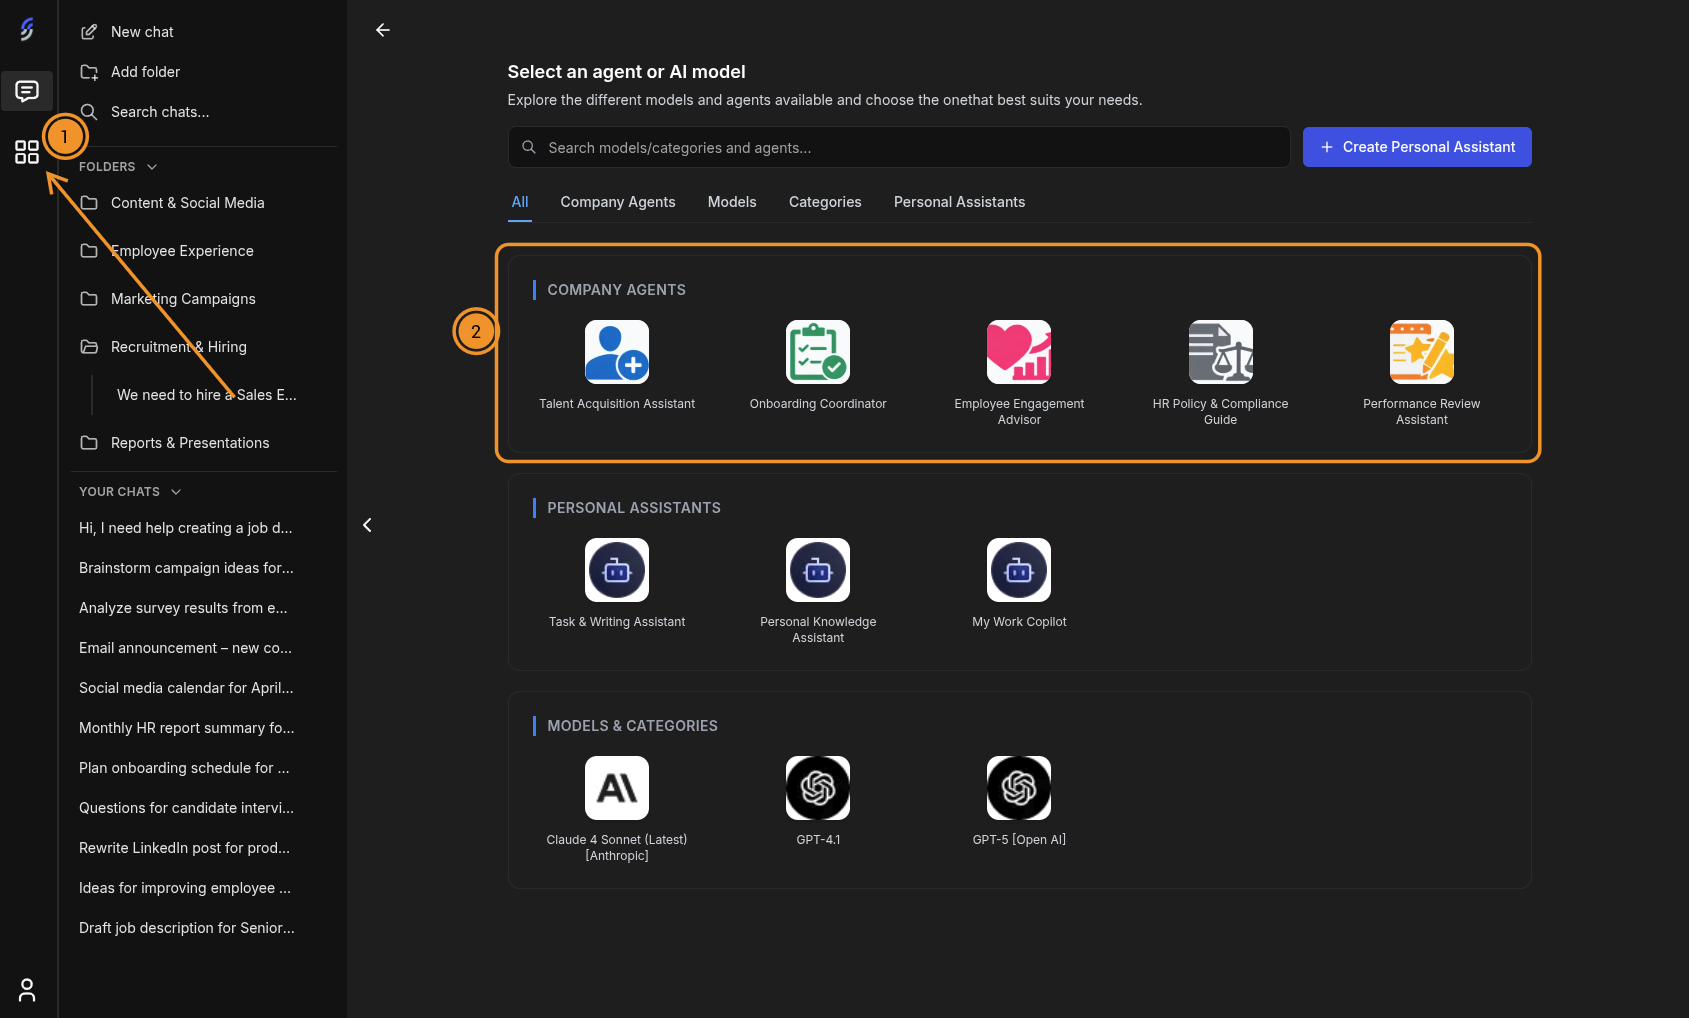Select the Performance Review Assistant icon
1689x1018 pixels.
point(1421,352)
